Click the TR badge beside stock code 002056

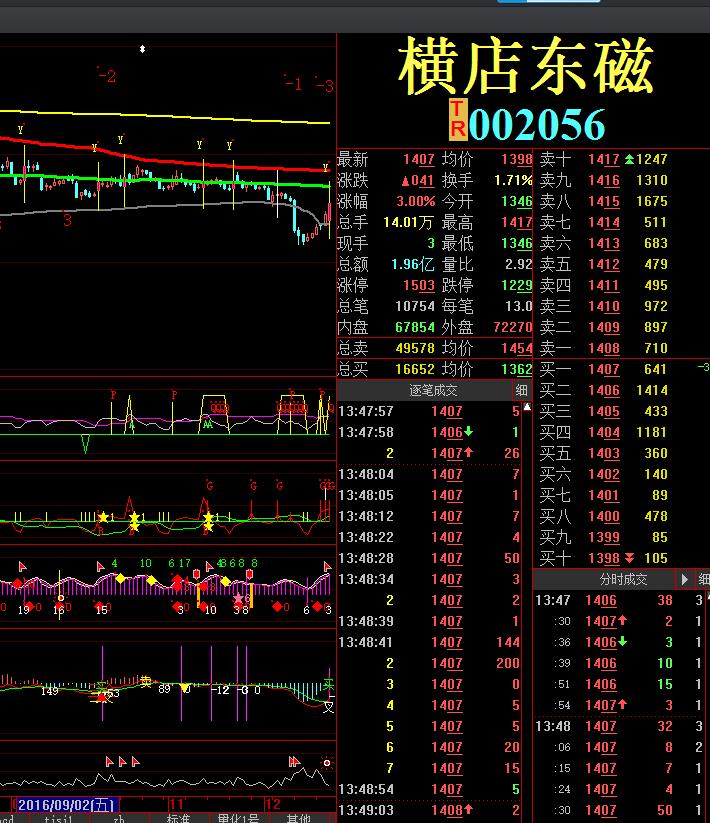(x=458, y=120)
